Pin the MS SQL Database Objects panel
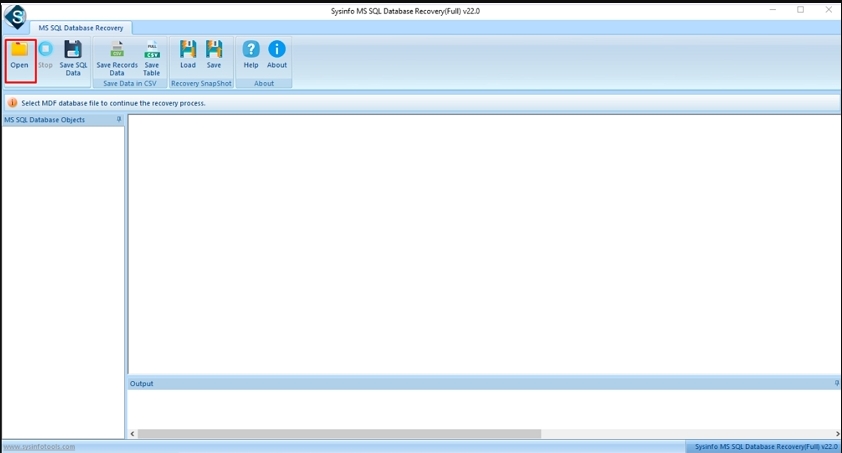The width and height of the screenshot is (842, 453). (119, 119)
